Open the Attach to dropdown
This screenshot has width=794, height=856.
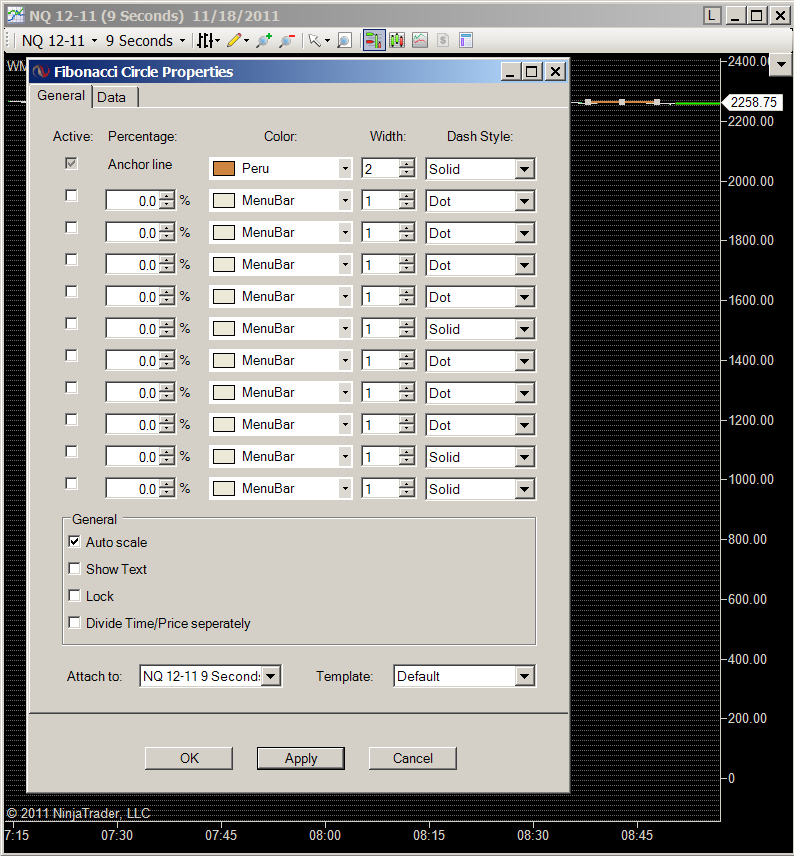click(271, 676)
